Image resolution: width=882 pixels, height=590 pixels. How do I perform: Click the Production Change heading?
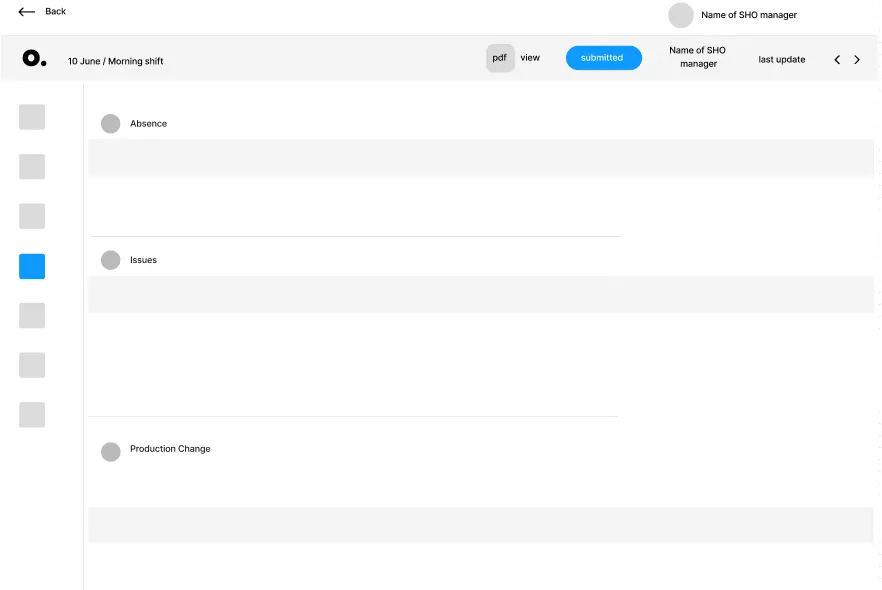pyautogui.click(x=170, y=449)
